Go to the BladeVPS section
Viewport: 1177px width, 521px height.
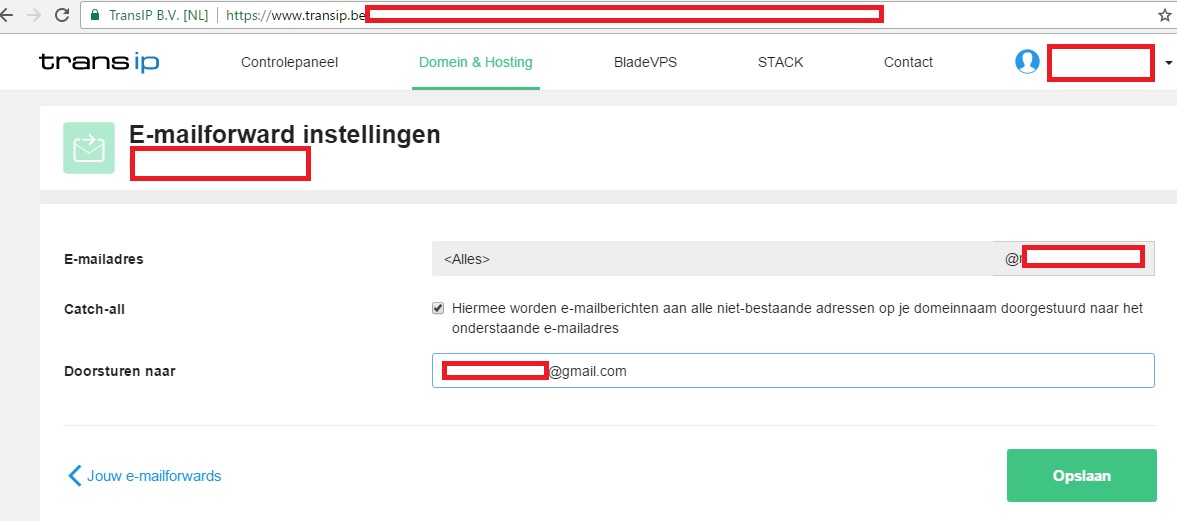[x=645, y=62]
